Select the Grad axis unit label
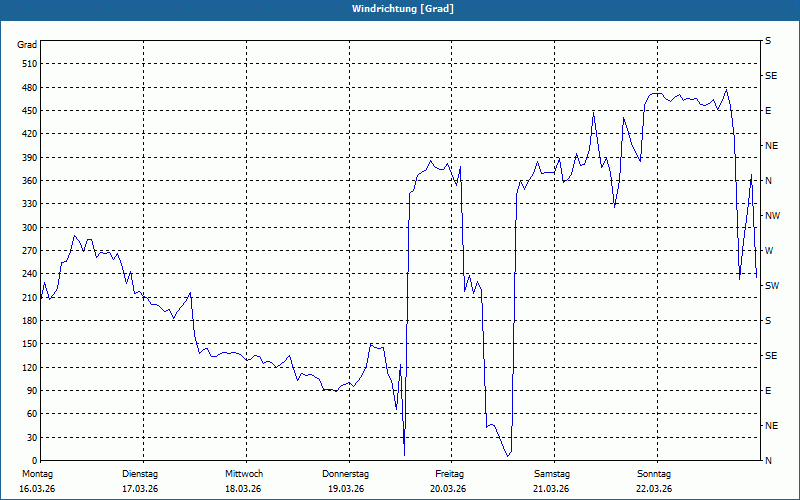The image size is (800, 500). (27, 45)
